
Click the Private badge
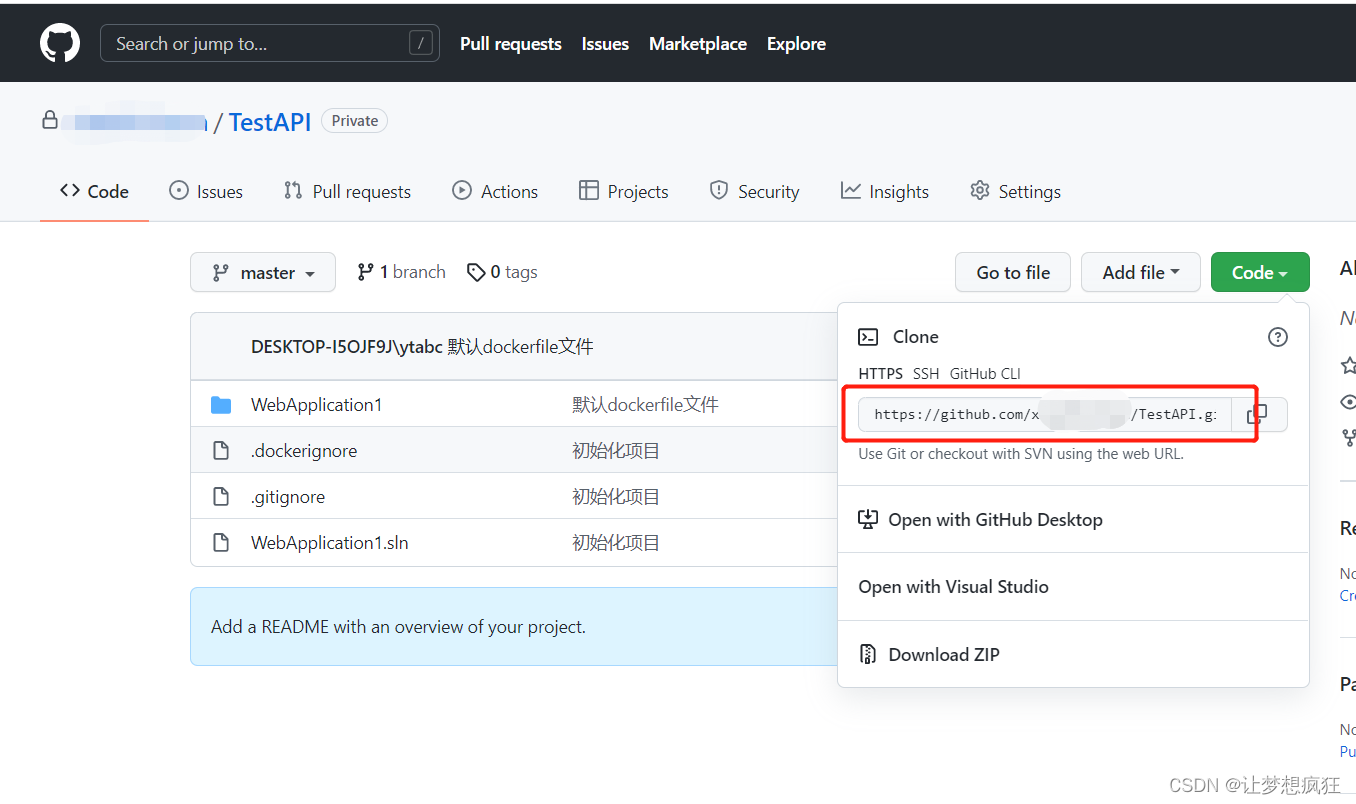(x=355, y=121)
